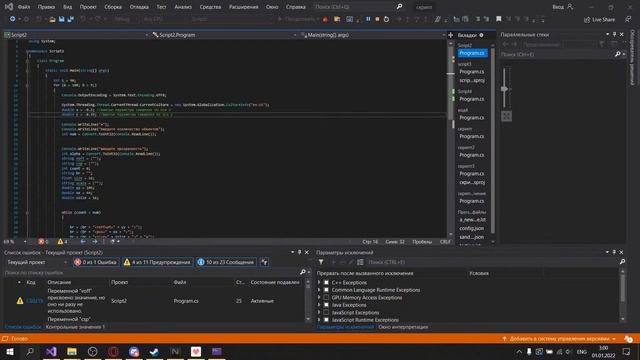
Task: Pause debugging with the Break All icon
Action: 368,19
